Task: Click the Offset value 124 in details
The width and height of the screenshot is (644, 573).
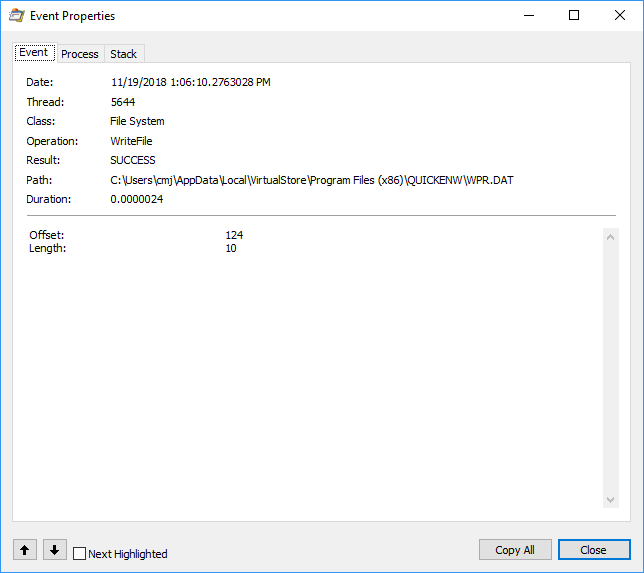Action: 234,235
